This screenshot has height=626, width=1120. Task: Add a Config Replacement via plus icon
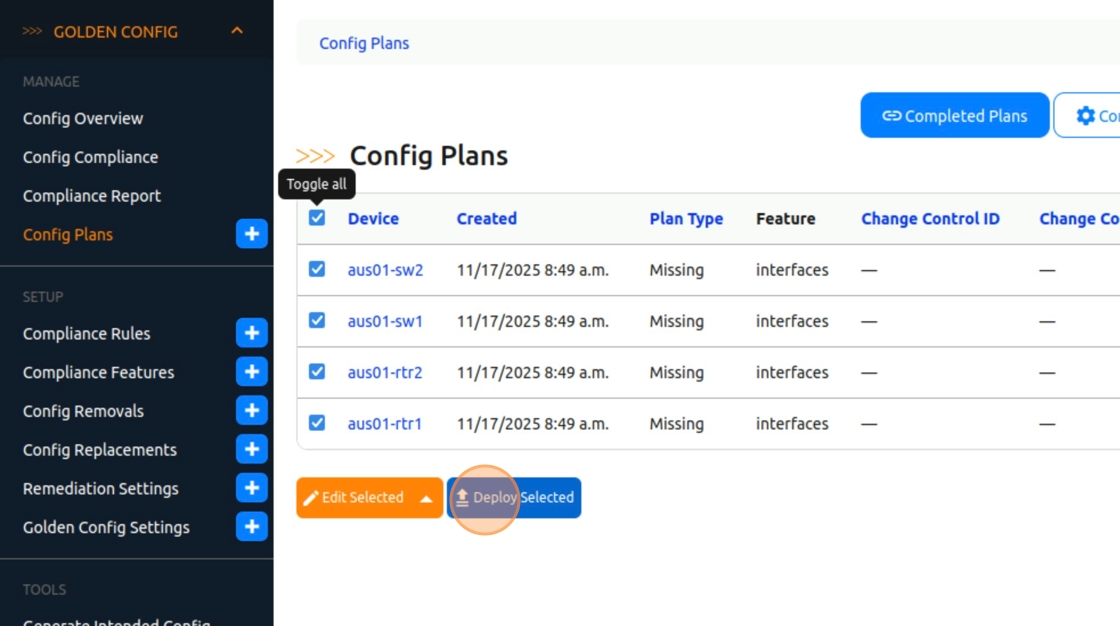coord(251,449)
